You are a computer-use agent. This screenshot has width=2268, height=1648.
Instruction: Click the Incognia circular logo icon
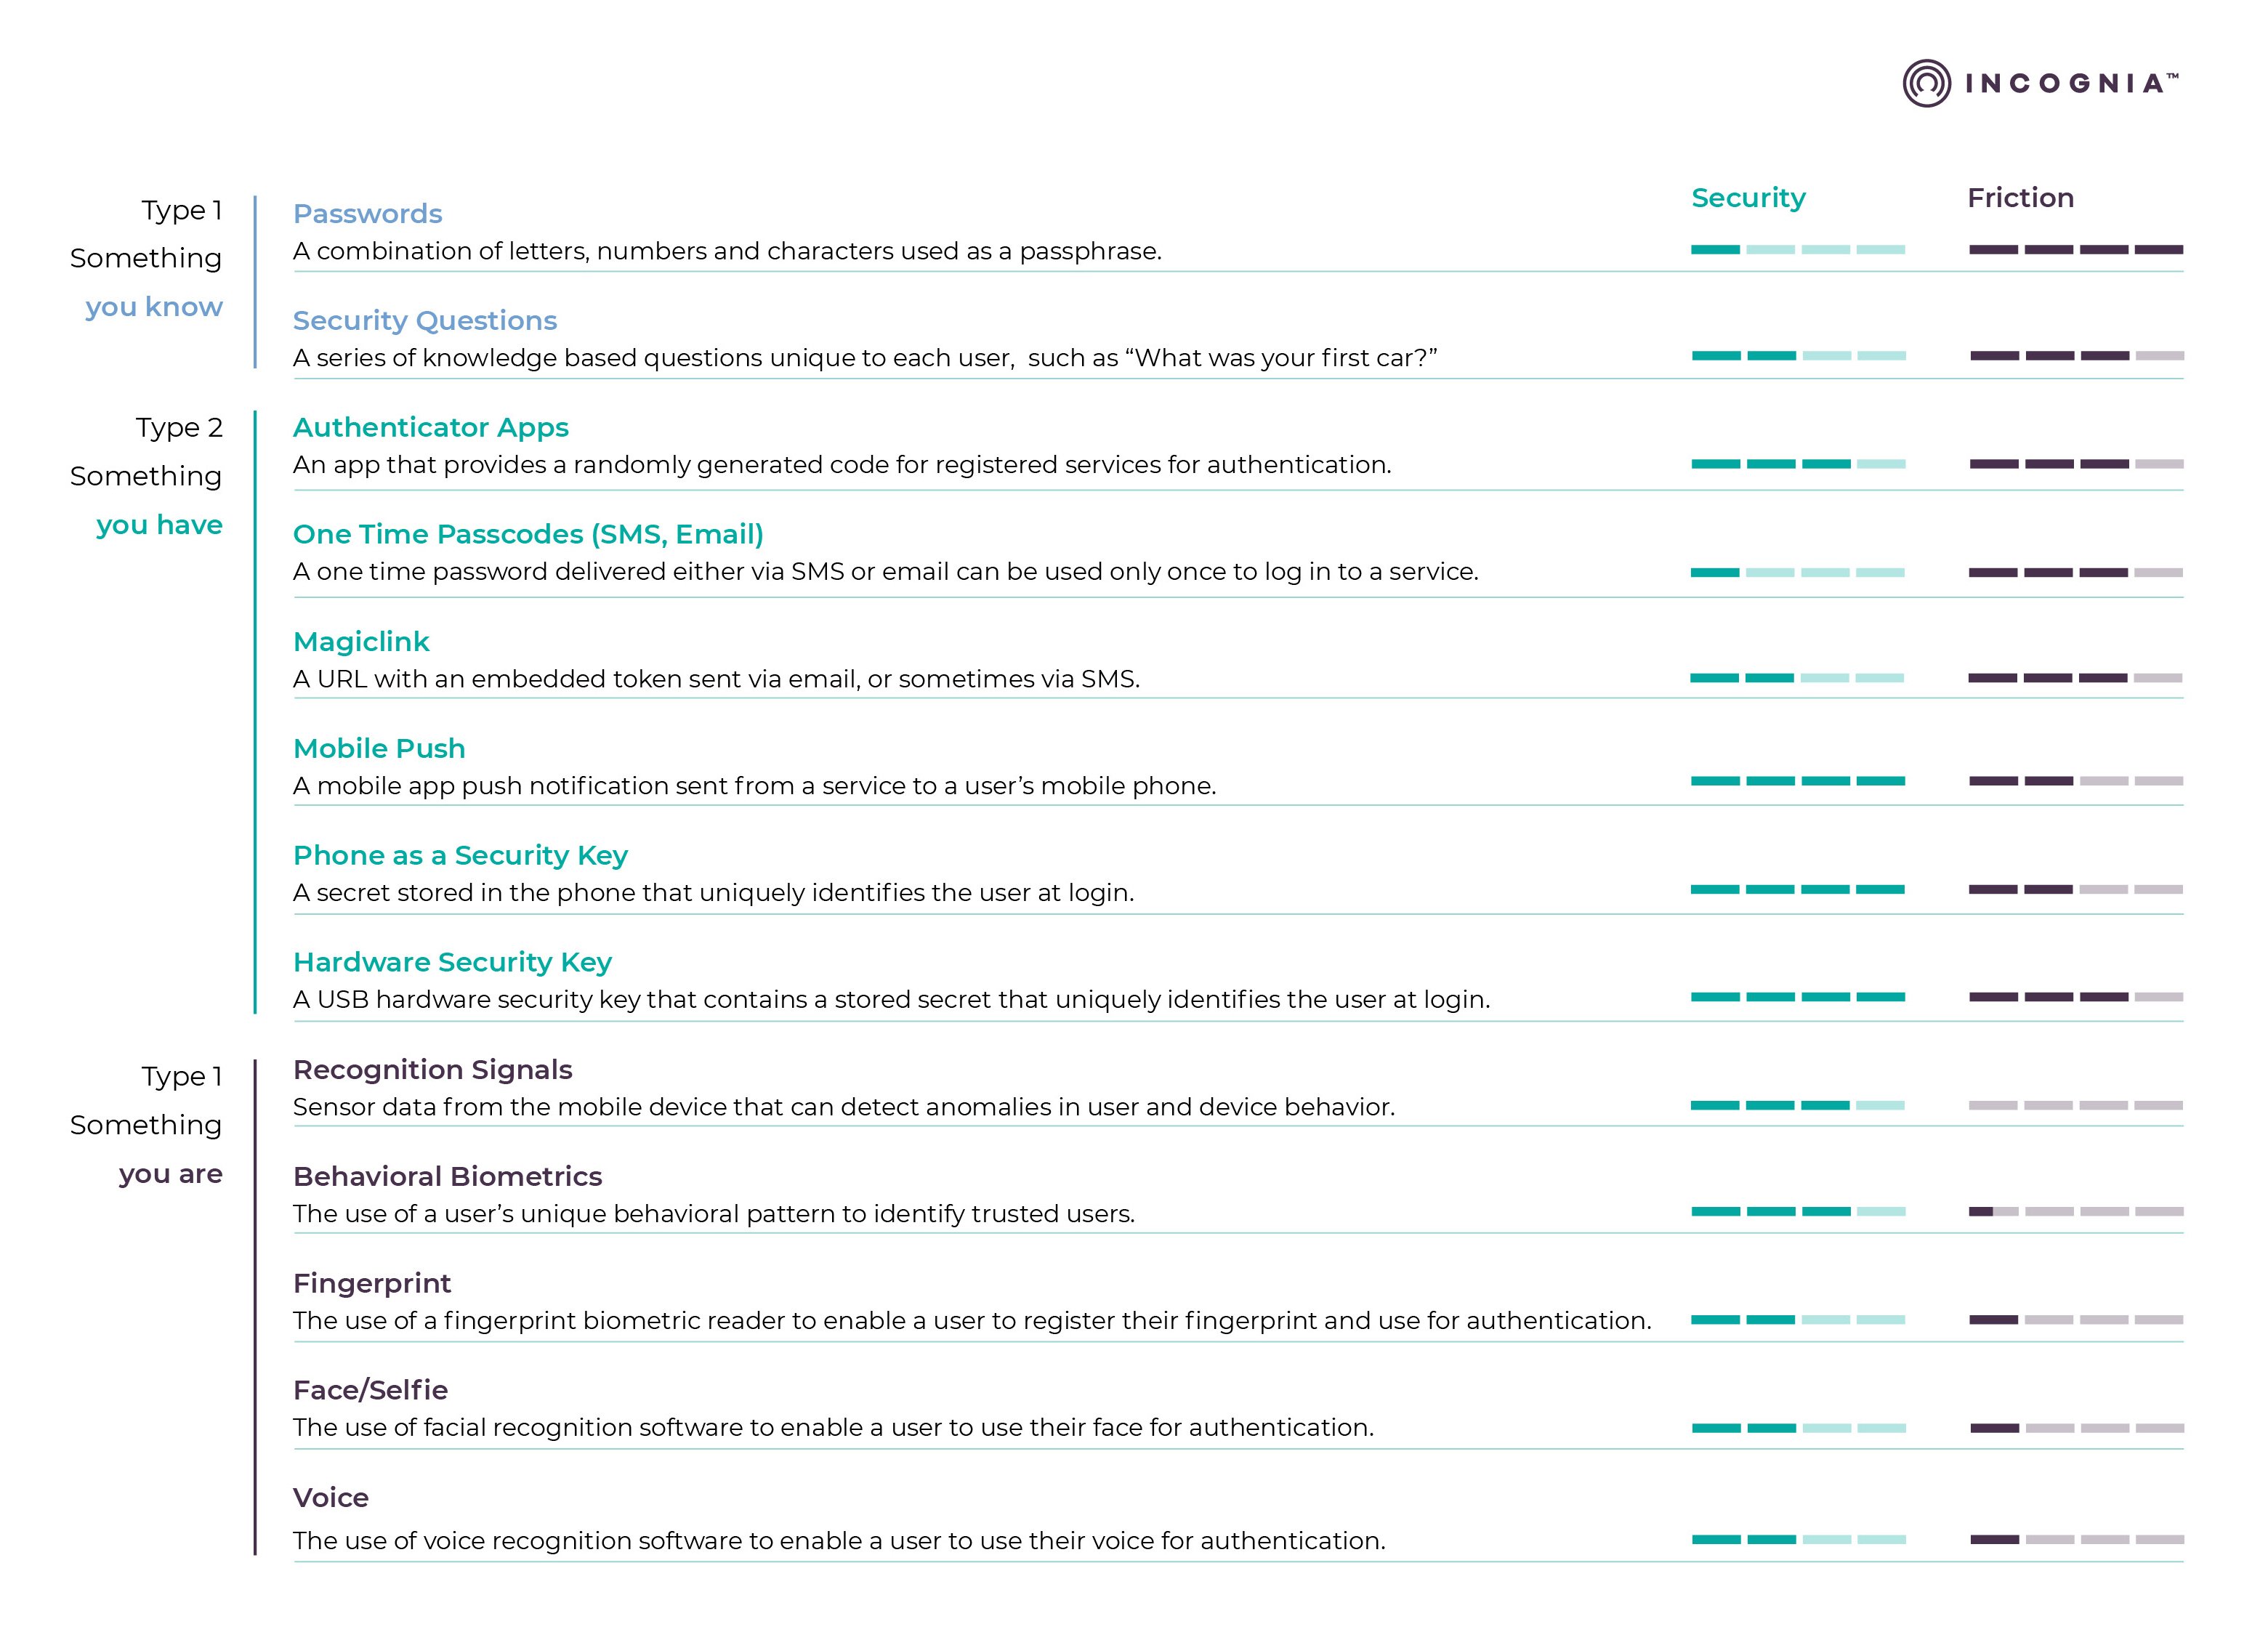pos(1926,83)
